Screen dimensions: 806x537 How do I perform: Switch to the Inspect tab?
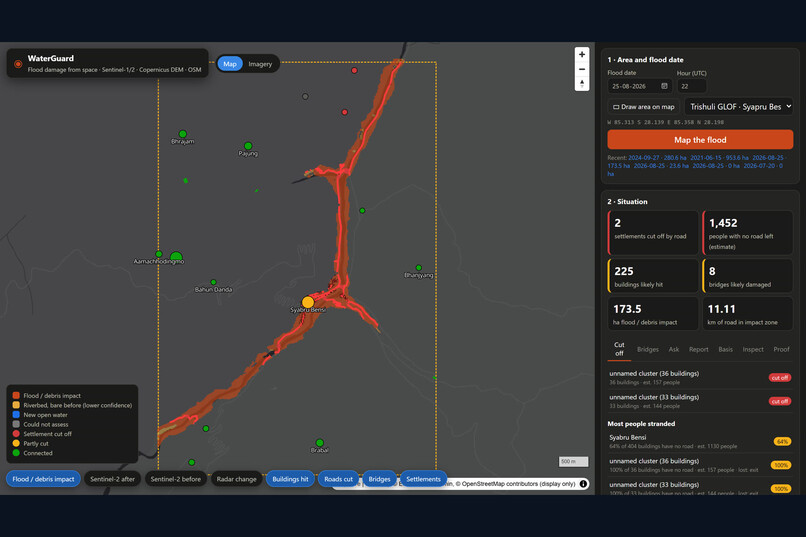click(x=753, y=349)
